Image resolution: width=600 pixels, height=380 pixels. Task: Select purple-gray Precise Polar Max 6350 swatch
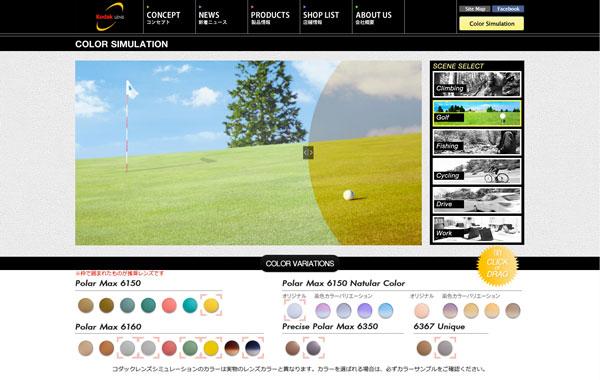[x=314, y=348]
